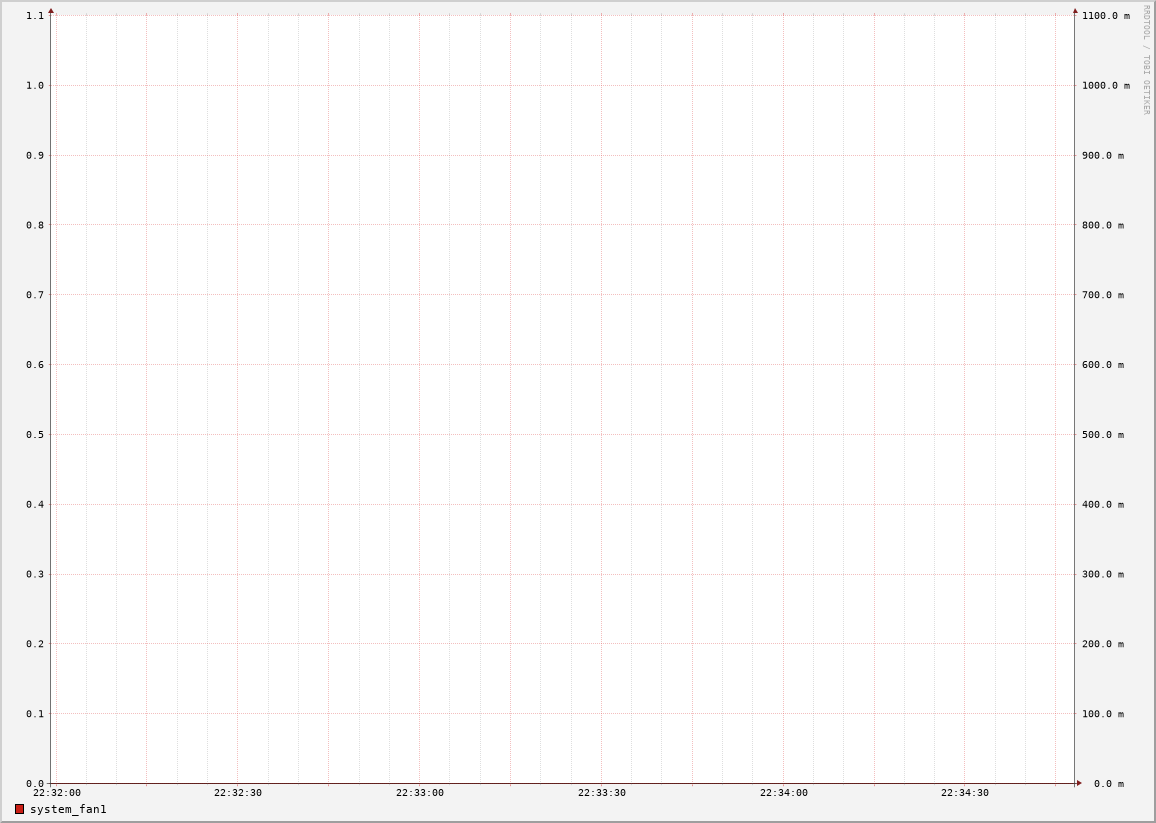Click the red arrow atop right axis
1156x823 pixels.
tap(1075, 11)
